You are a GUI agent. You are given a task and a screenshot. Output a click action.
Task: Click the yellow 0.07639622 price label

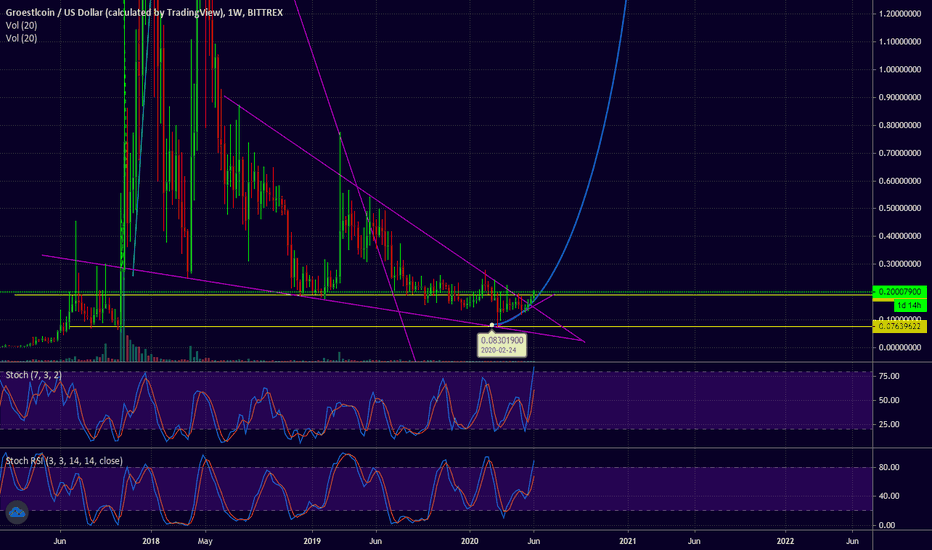(x=899, y=326)
